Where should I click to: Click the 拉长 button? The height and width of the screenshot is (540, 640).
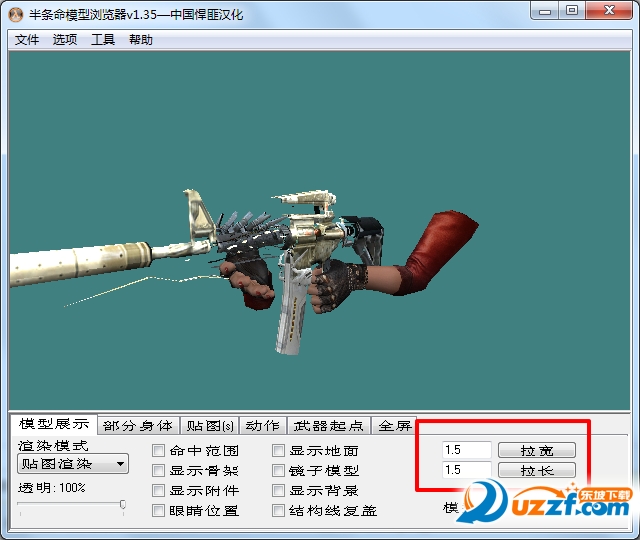[537, 470]
